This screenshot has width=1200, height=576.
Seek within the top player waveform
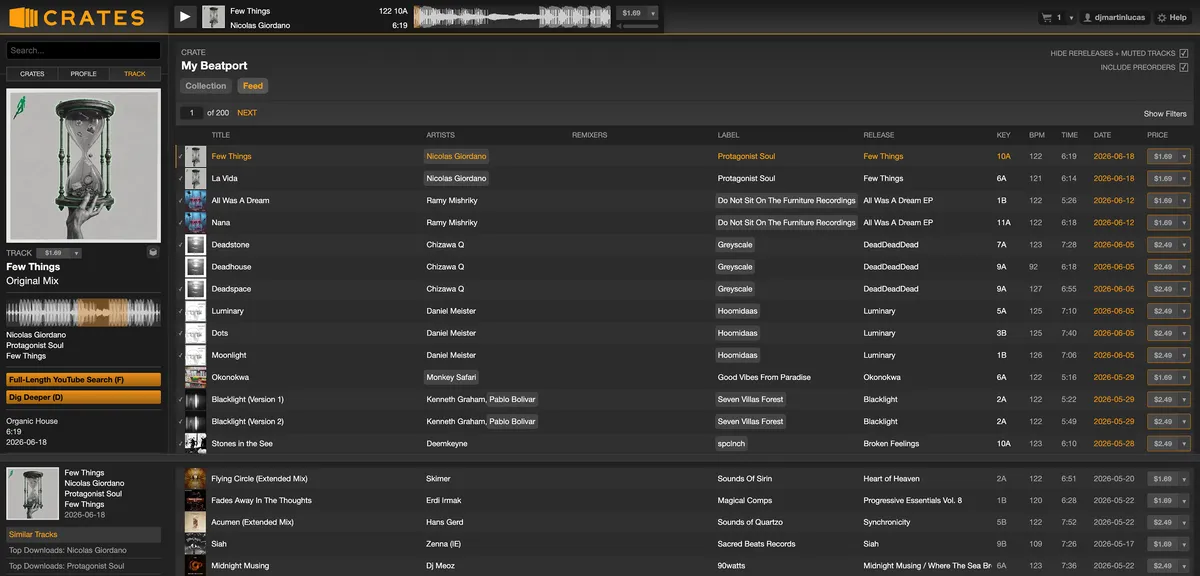tap(513, 17)
